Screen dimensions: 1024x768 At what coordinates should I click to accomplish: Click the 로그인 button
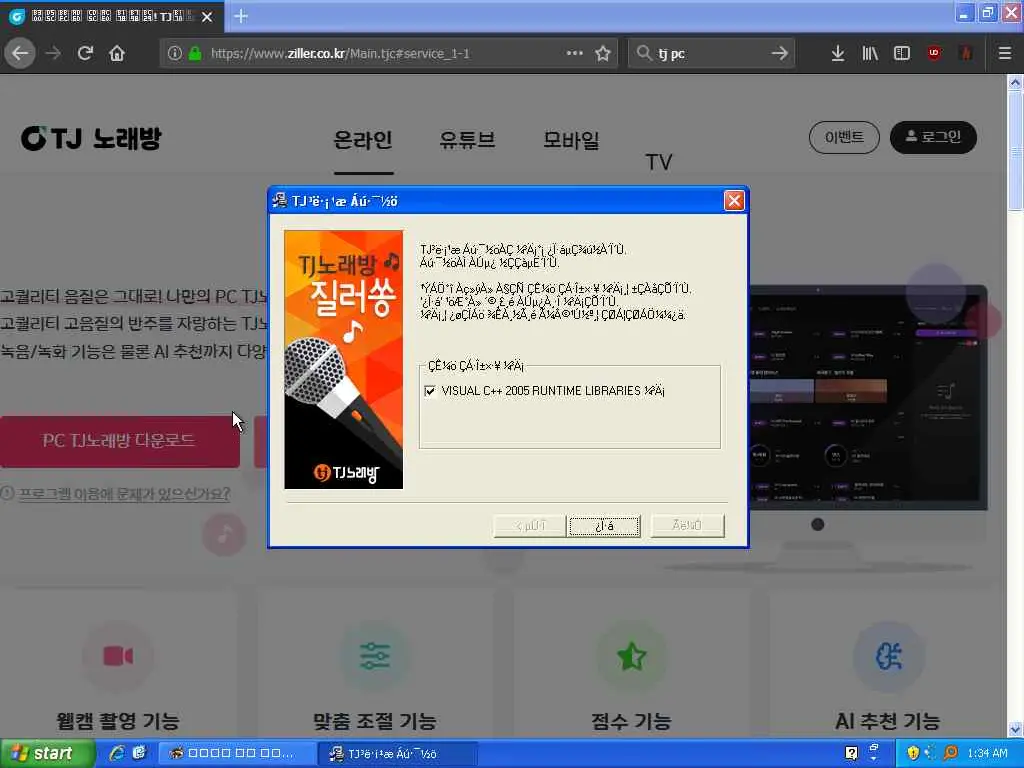point(933,137)
